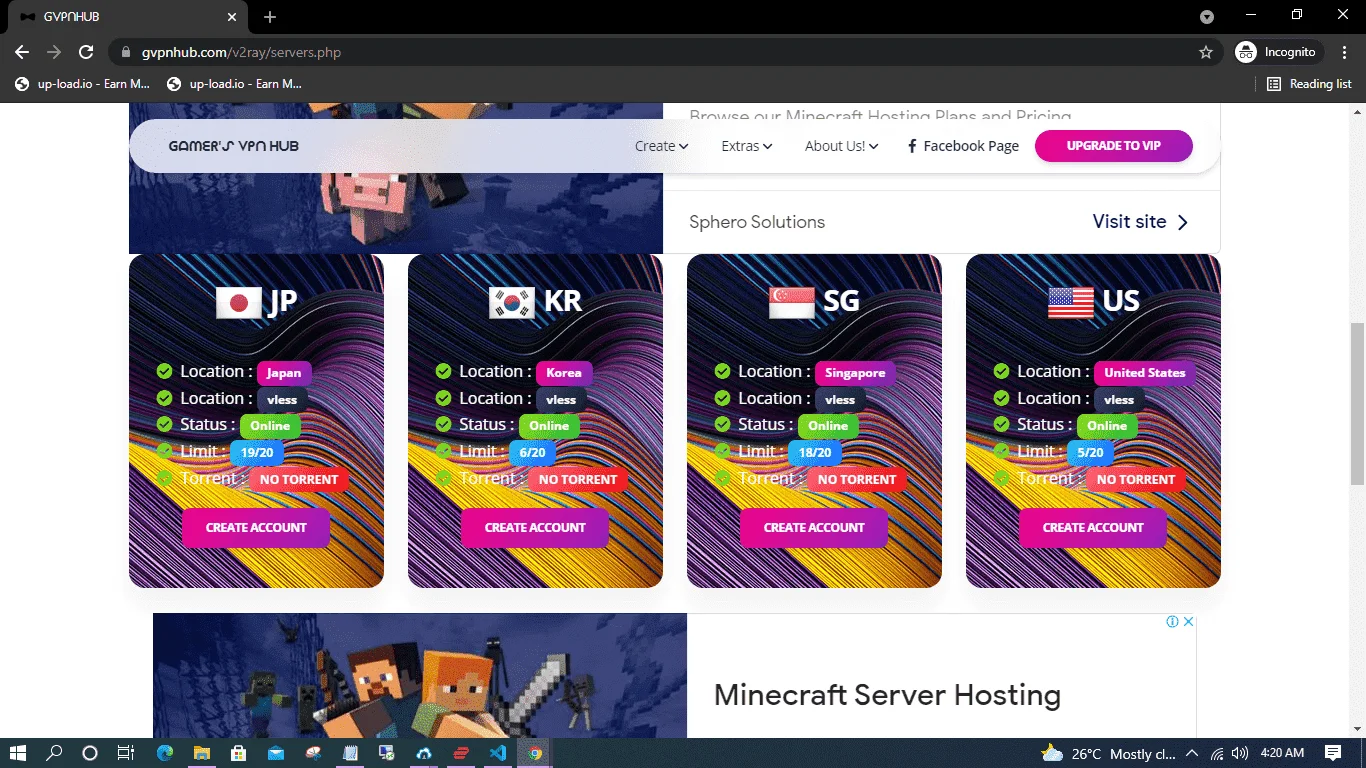
Task: Create an account on the US server
Action: point(1093,527)
